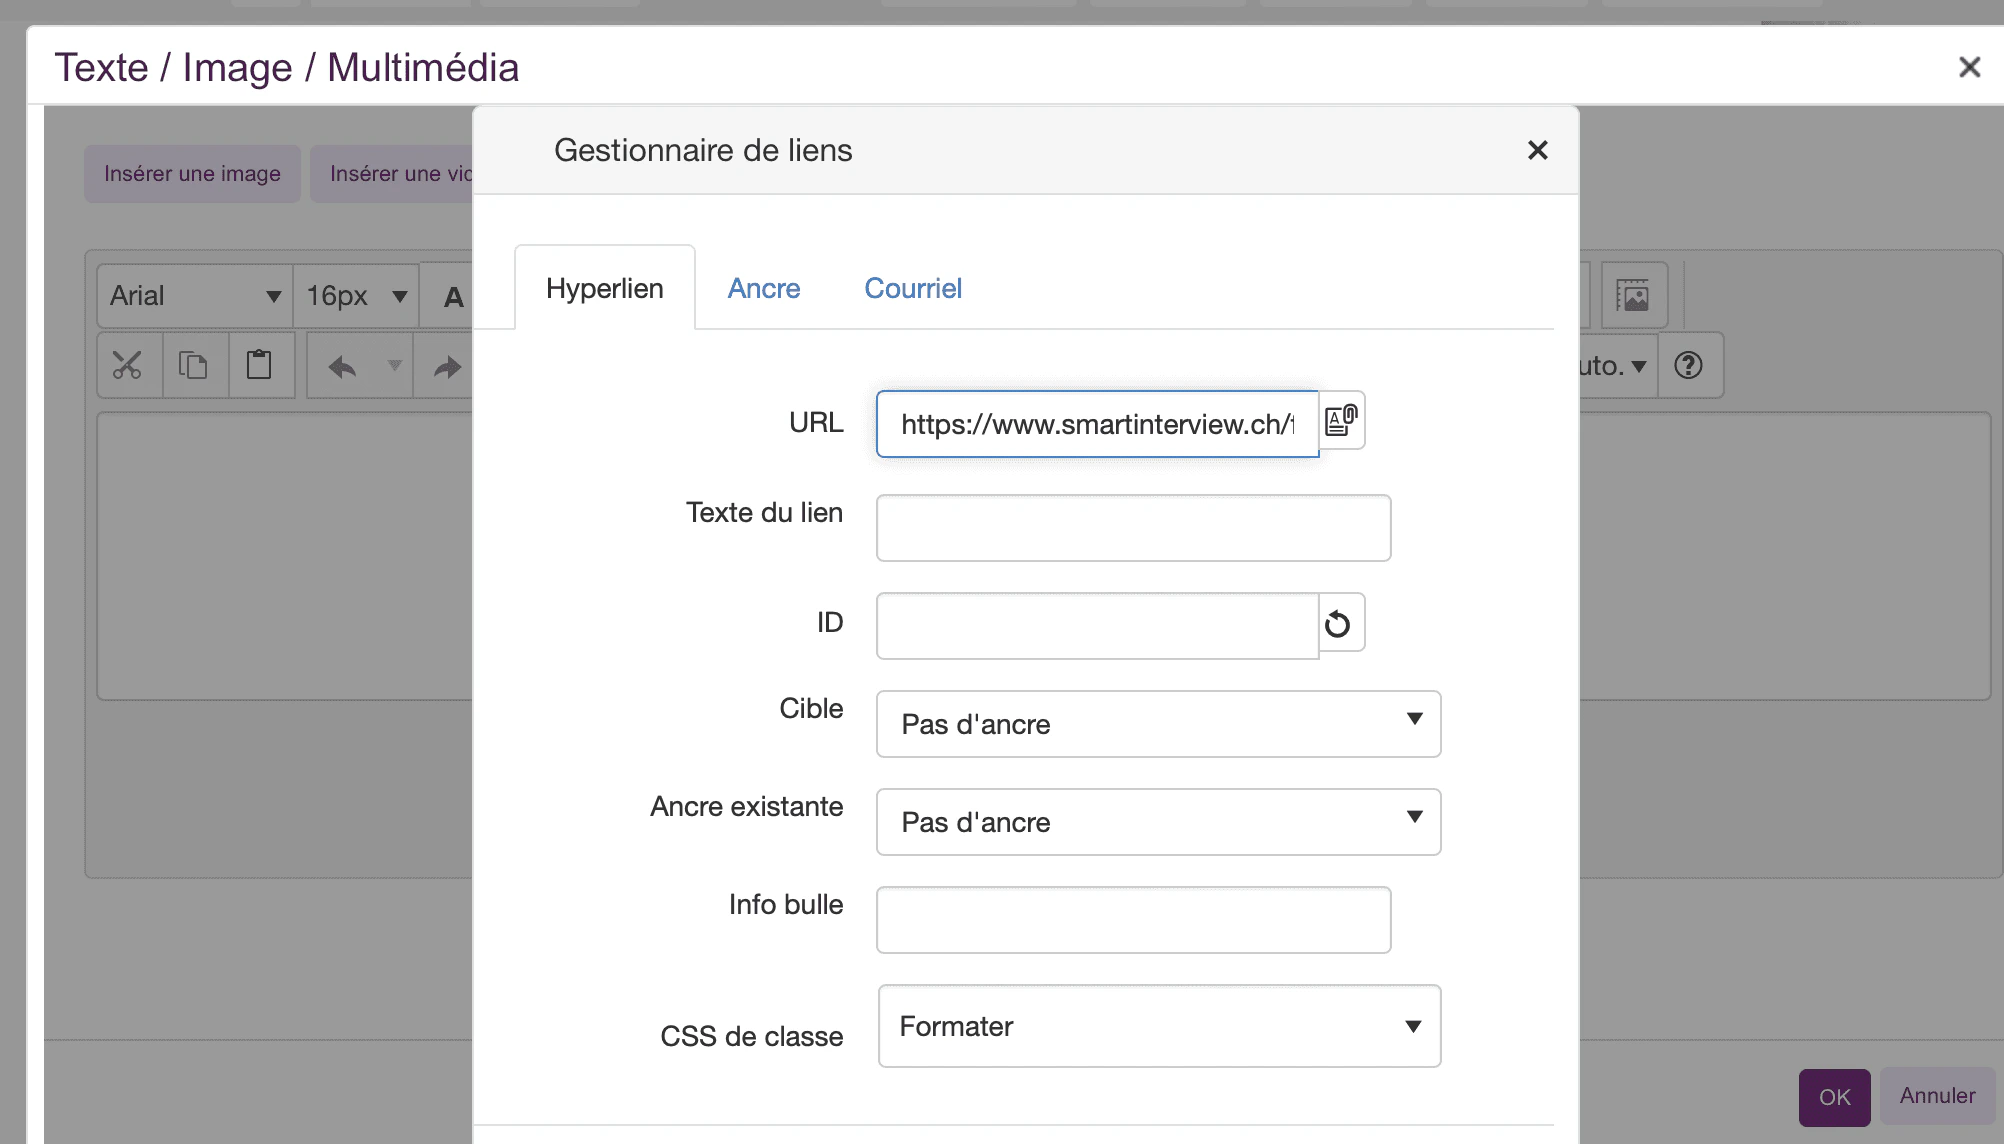Click the redo arrow icon
The height and width of the screenshot is (1144, 2004).
446,367
